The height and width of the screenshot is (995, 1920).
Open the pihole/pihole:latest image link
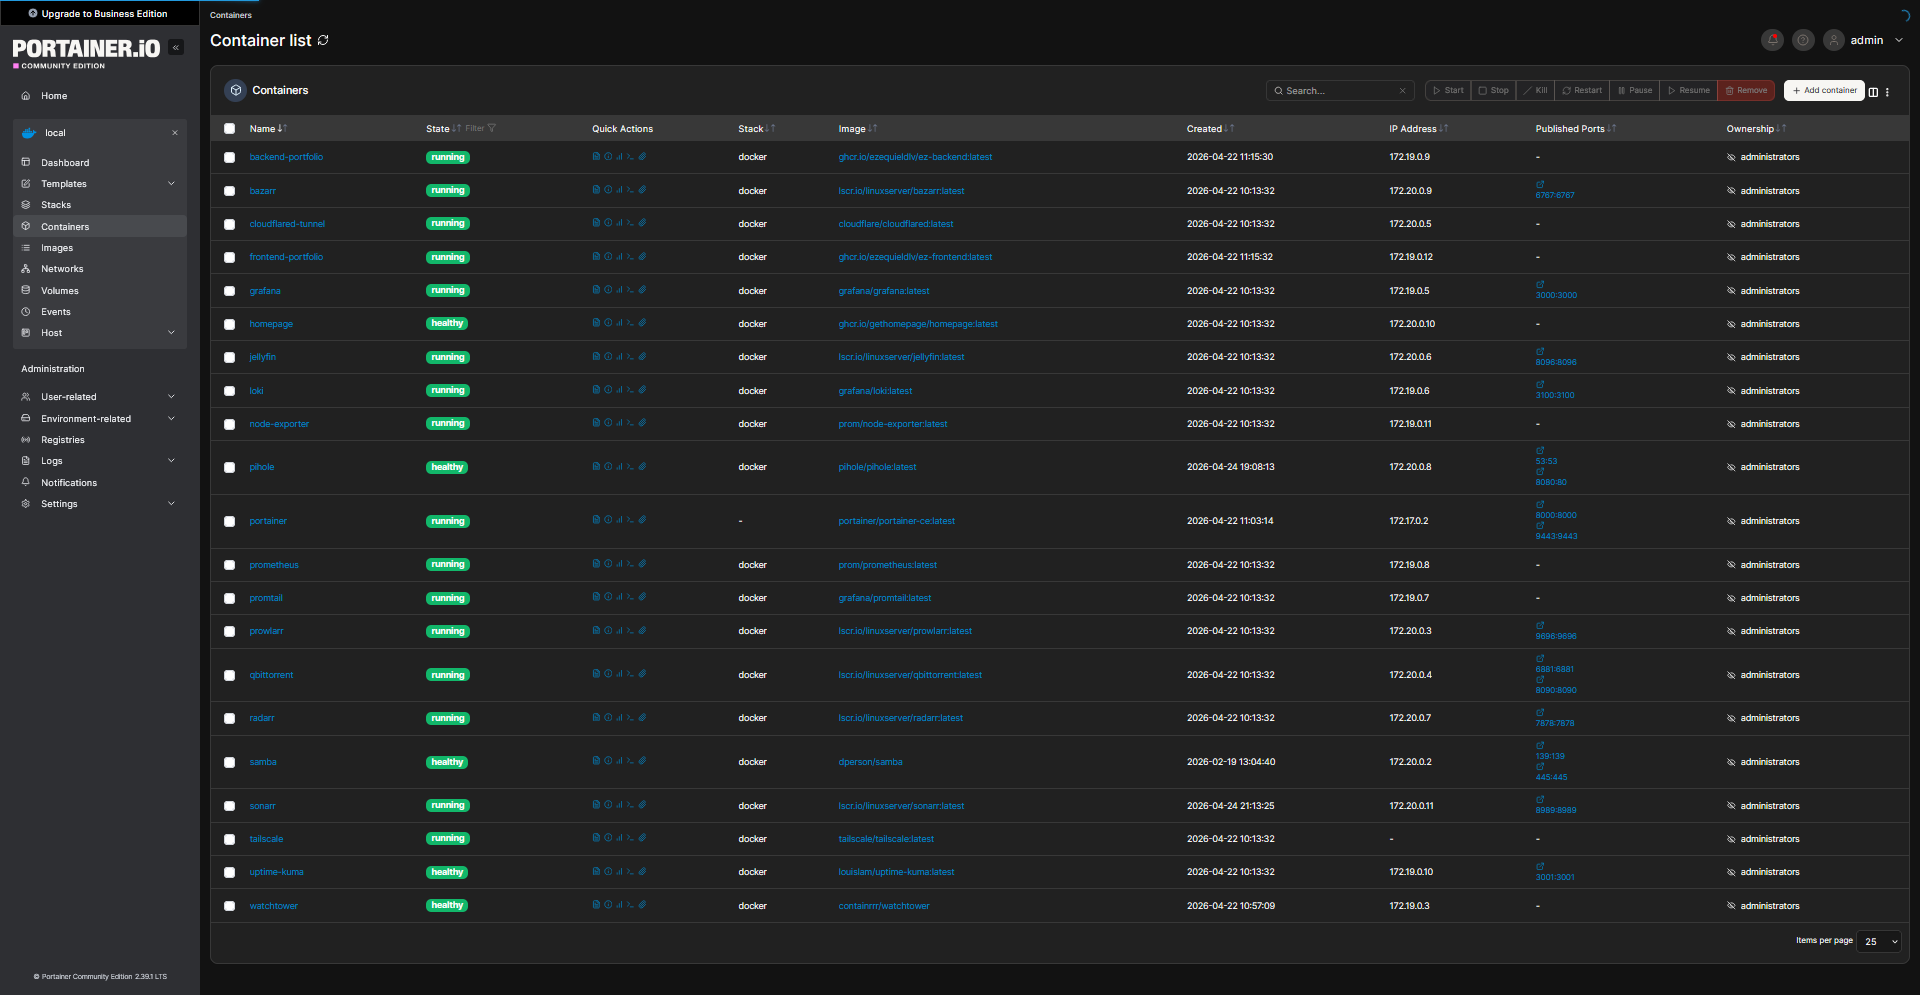coord(877,467)
